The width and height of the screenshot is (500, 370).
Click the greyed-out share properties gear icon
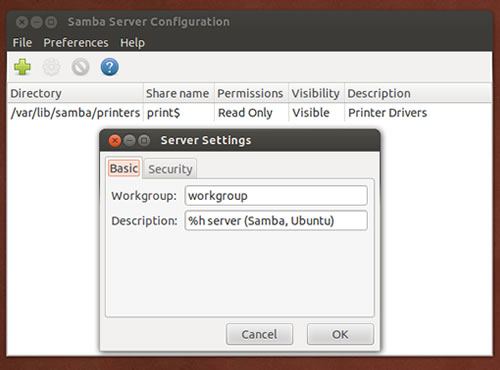coord(51,67)
